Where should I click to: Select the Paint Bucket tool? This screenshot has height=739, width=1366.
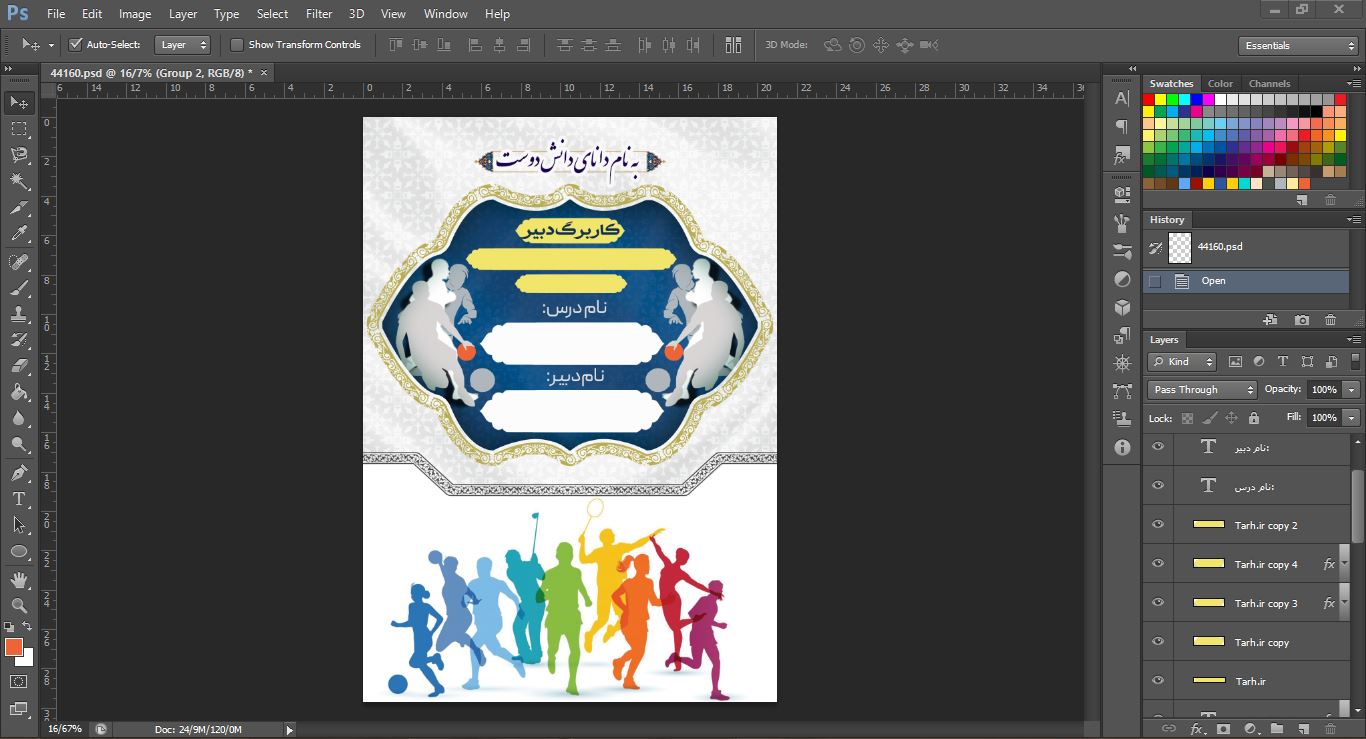click(x=19, y=392)
